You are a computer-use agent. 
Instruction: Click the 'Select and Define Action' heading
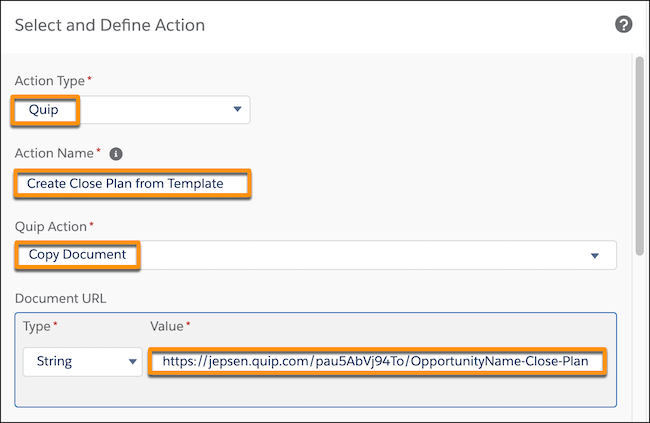[110, 25]
